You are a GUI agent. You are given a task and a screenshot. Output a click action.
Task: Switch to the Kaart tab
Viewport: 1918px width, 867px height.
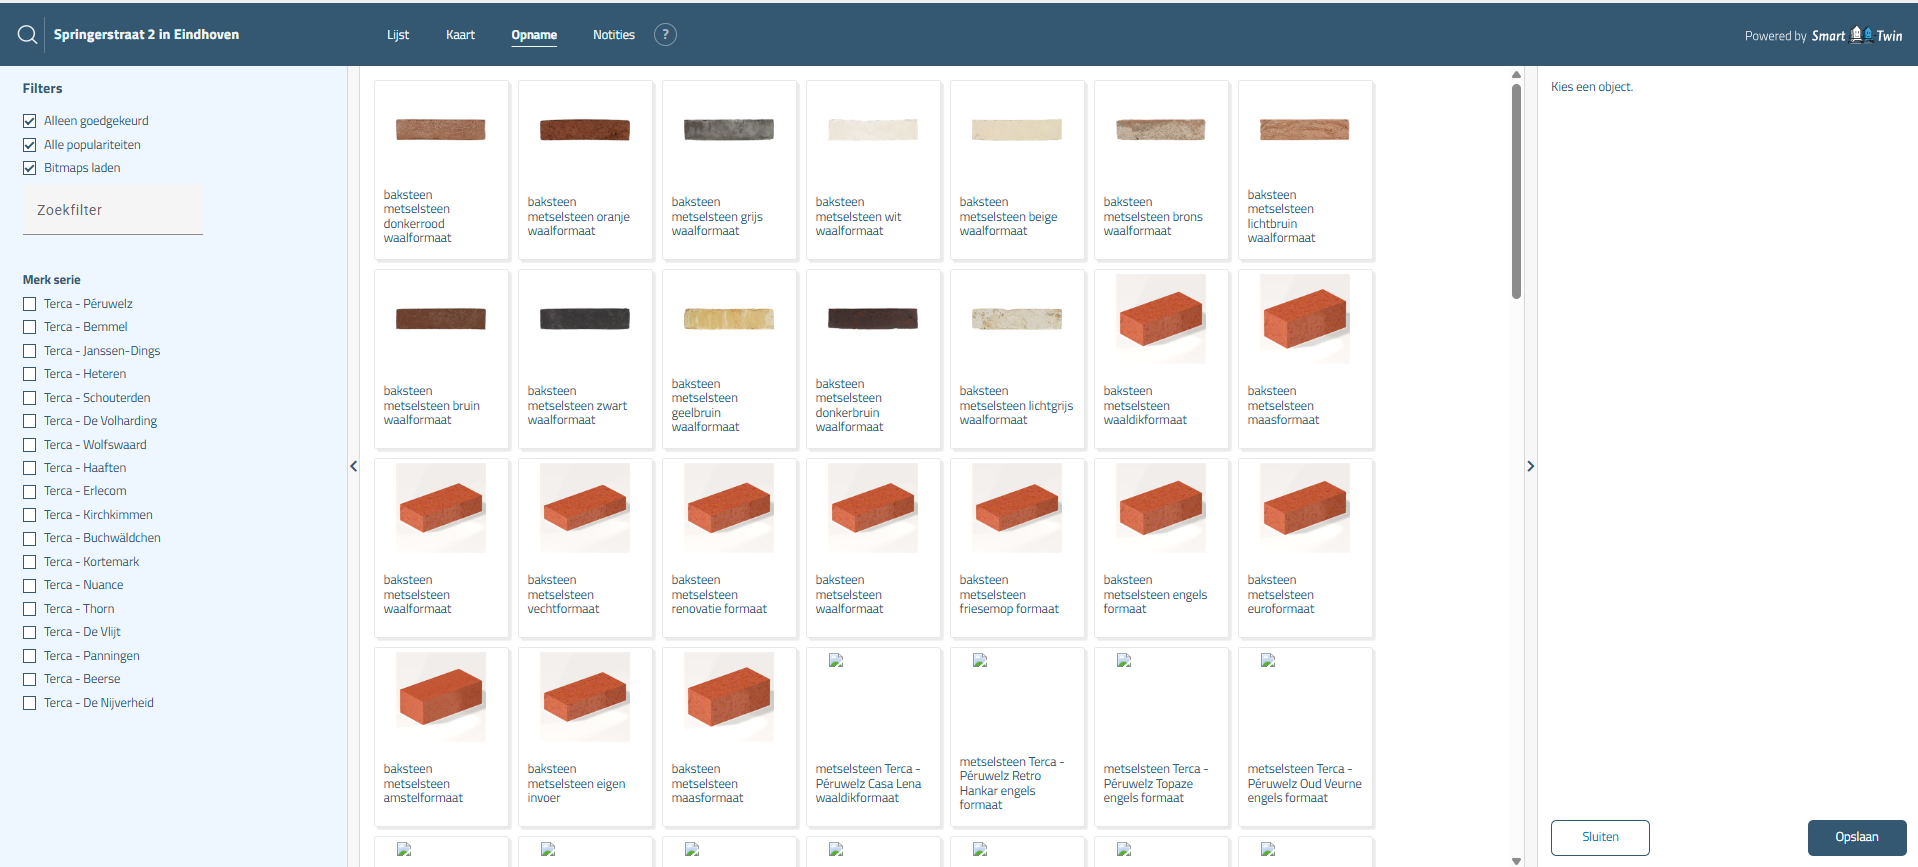pos(460,35)
